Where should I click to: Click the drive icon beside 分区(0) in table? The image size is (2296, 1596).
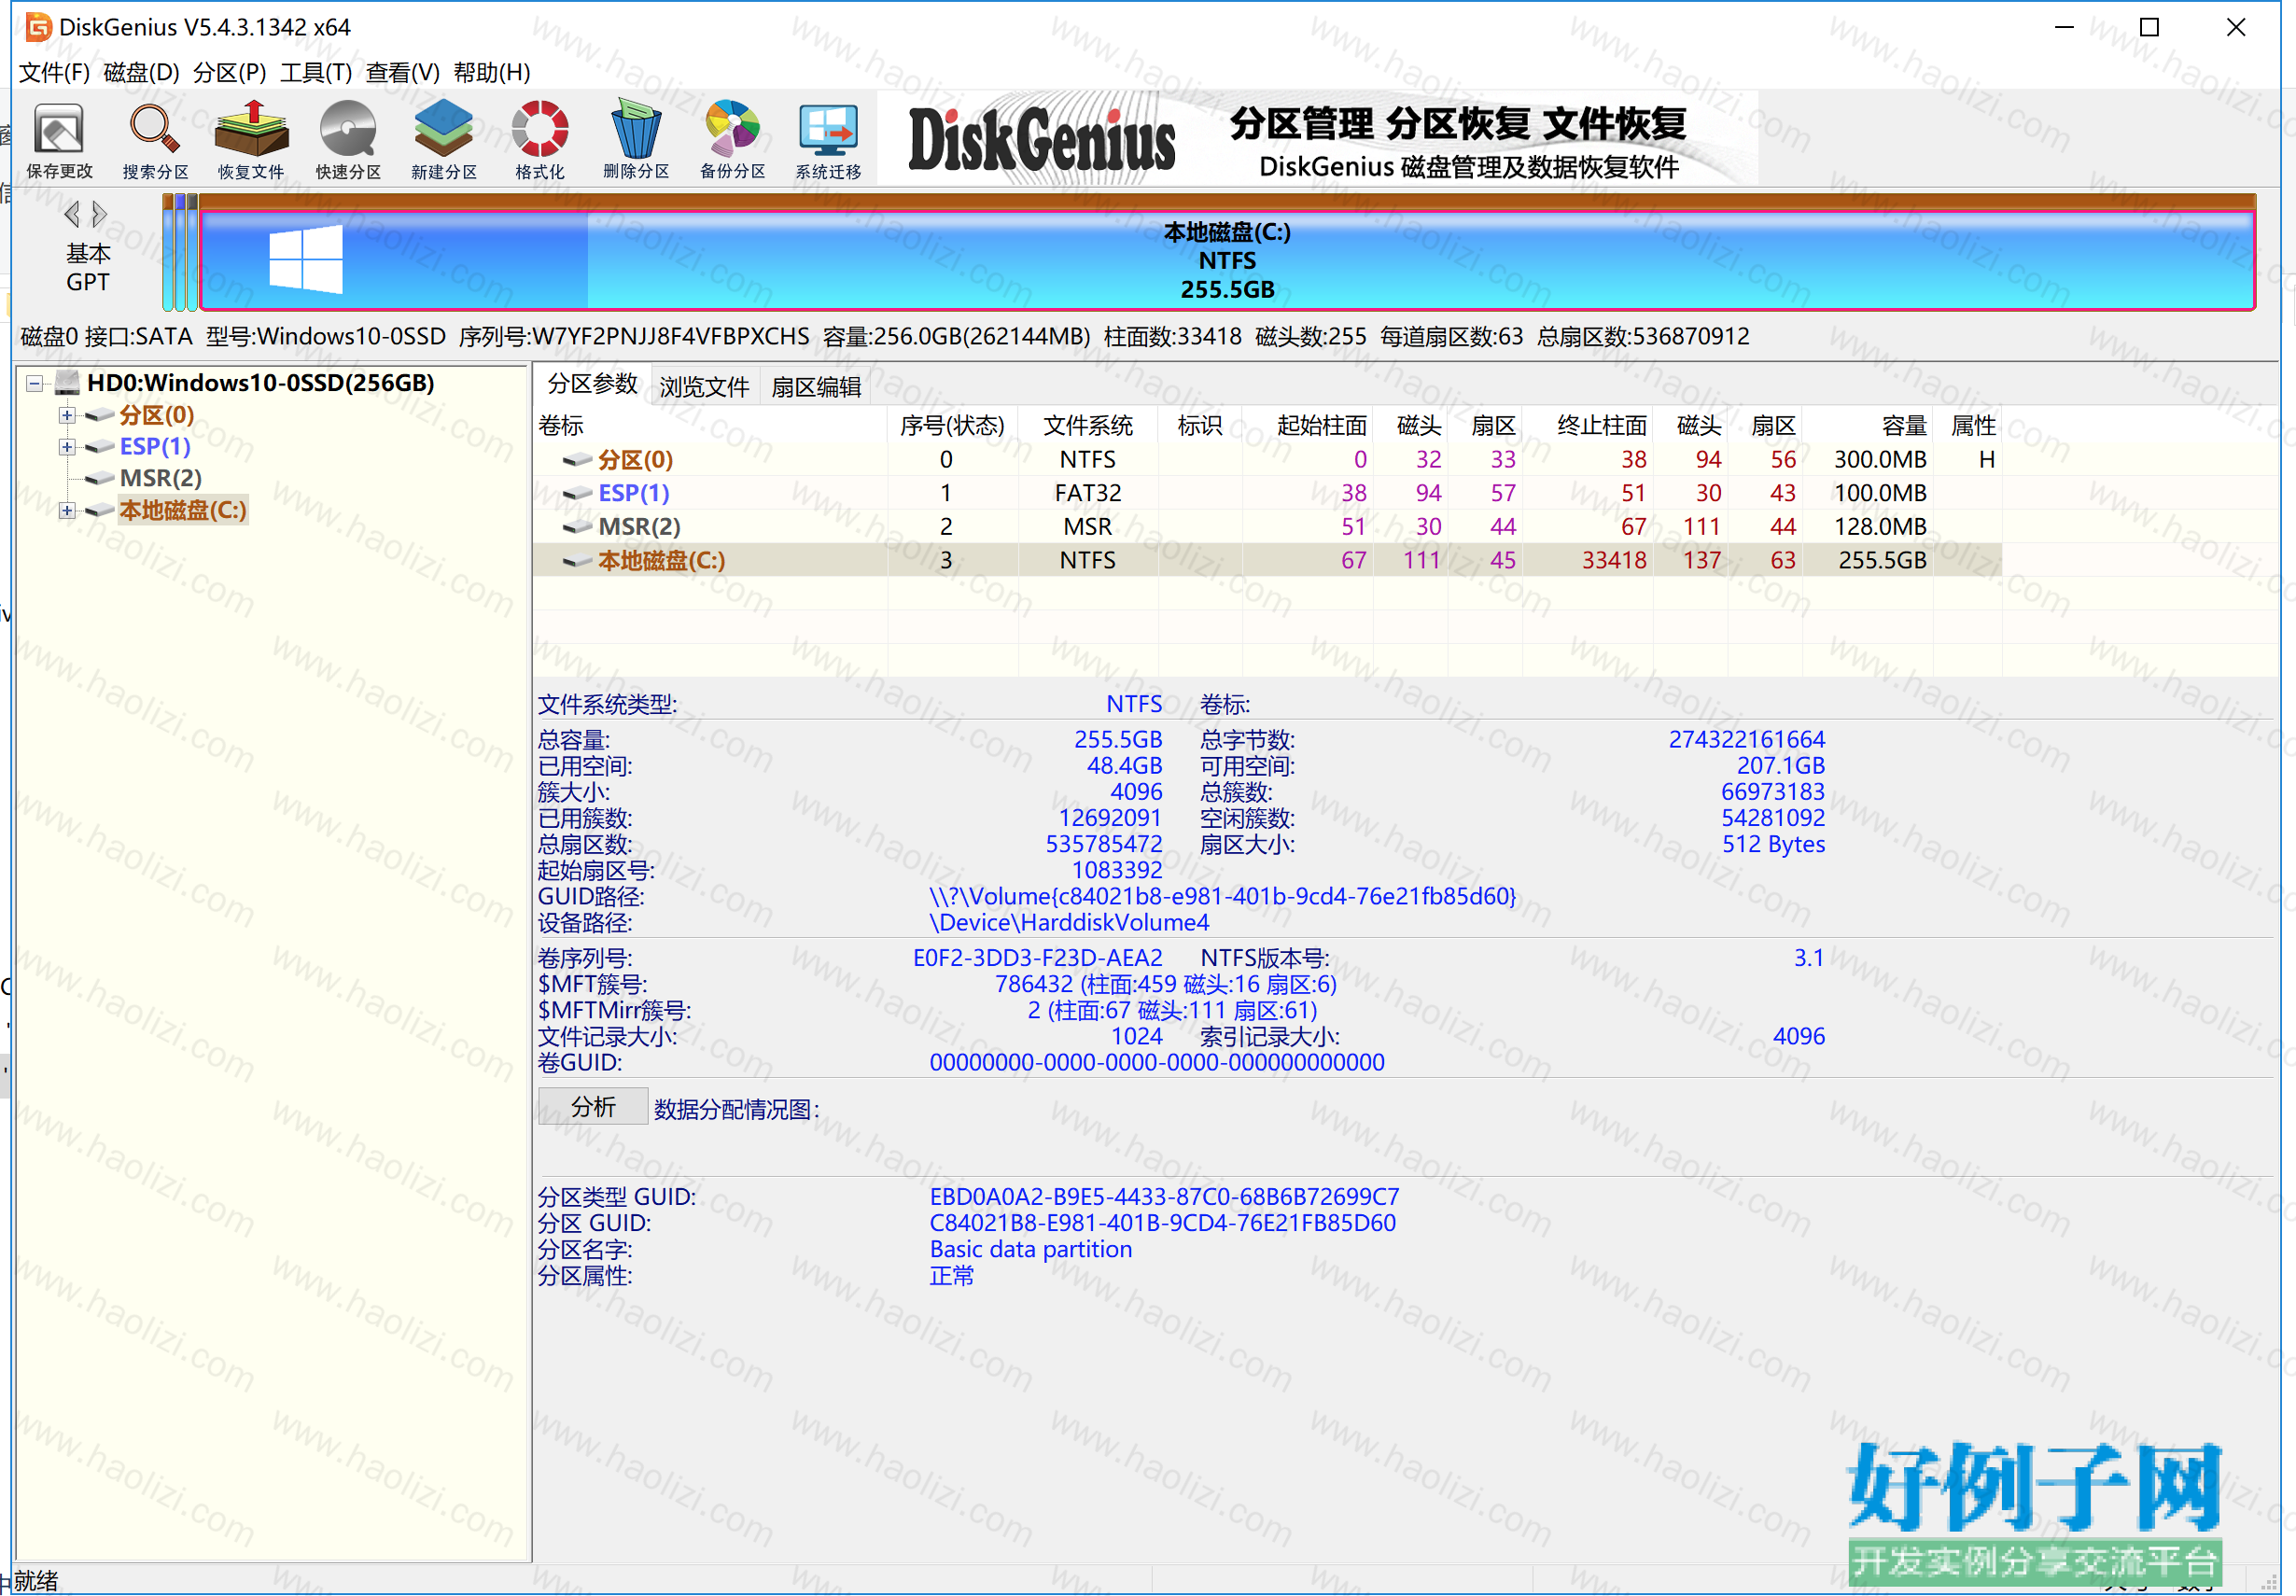pos(577,460)
